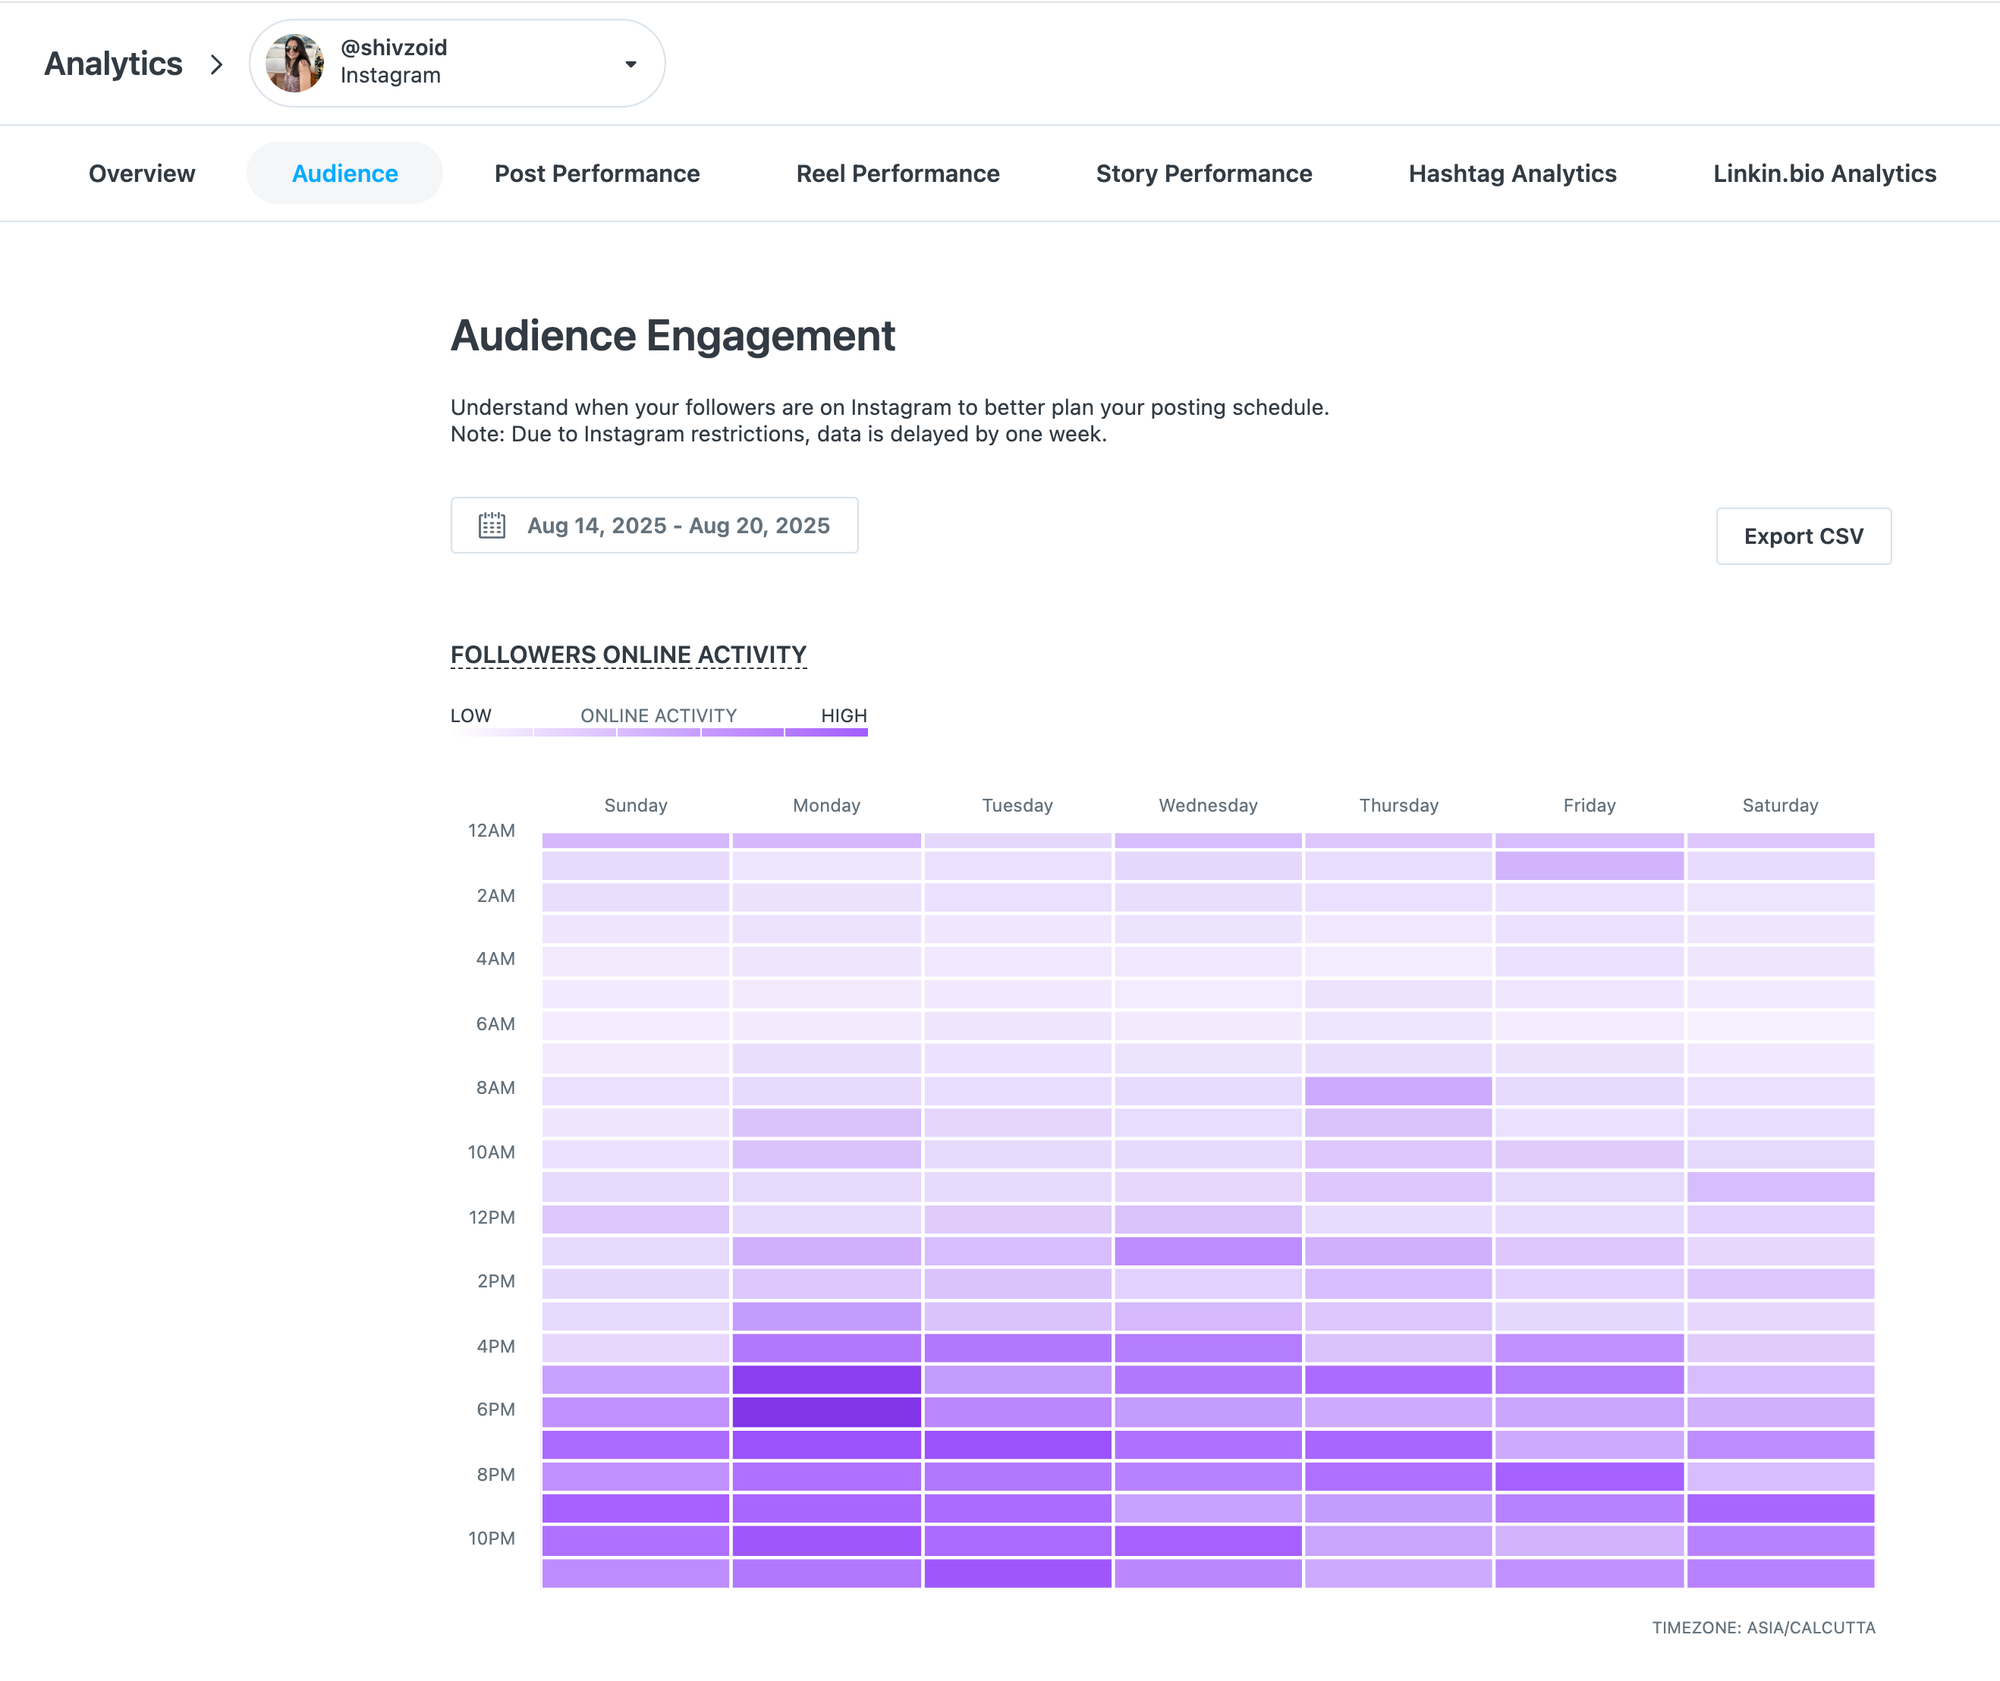Select the Reel Performance tab
The image size is (2000, 1681).
click(x=897, y=173)
